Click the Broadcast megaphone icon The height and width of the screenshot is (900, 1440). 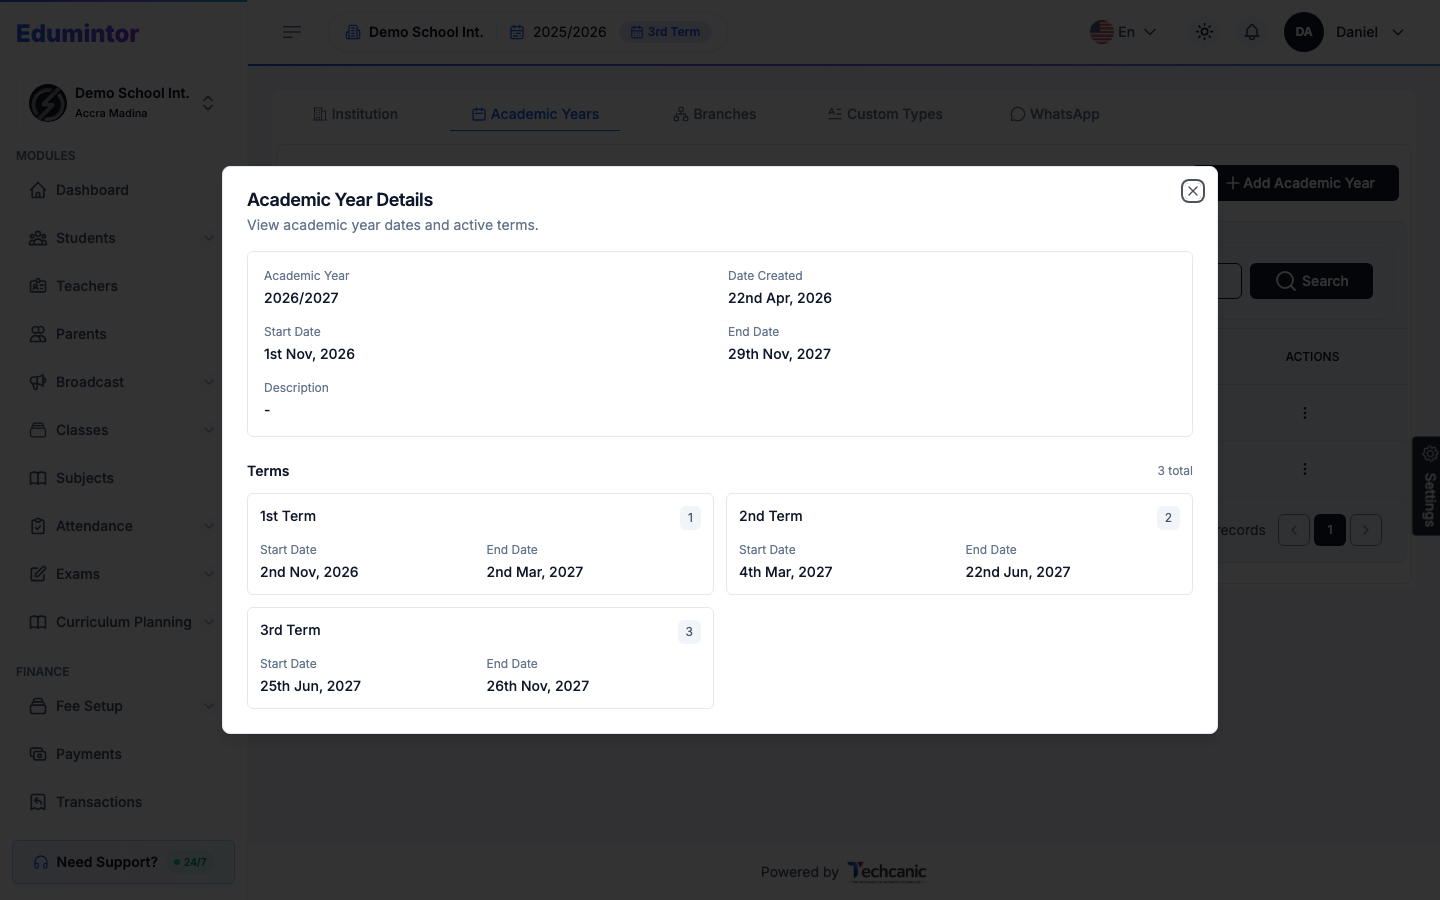[x=38, y=382]
